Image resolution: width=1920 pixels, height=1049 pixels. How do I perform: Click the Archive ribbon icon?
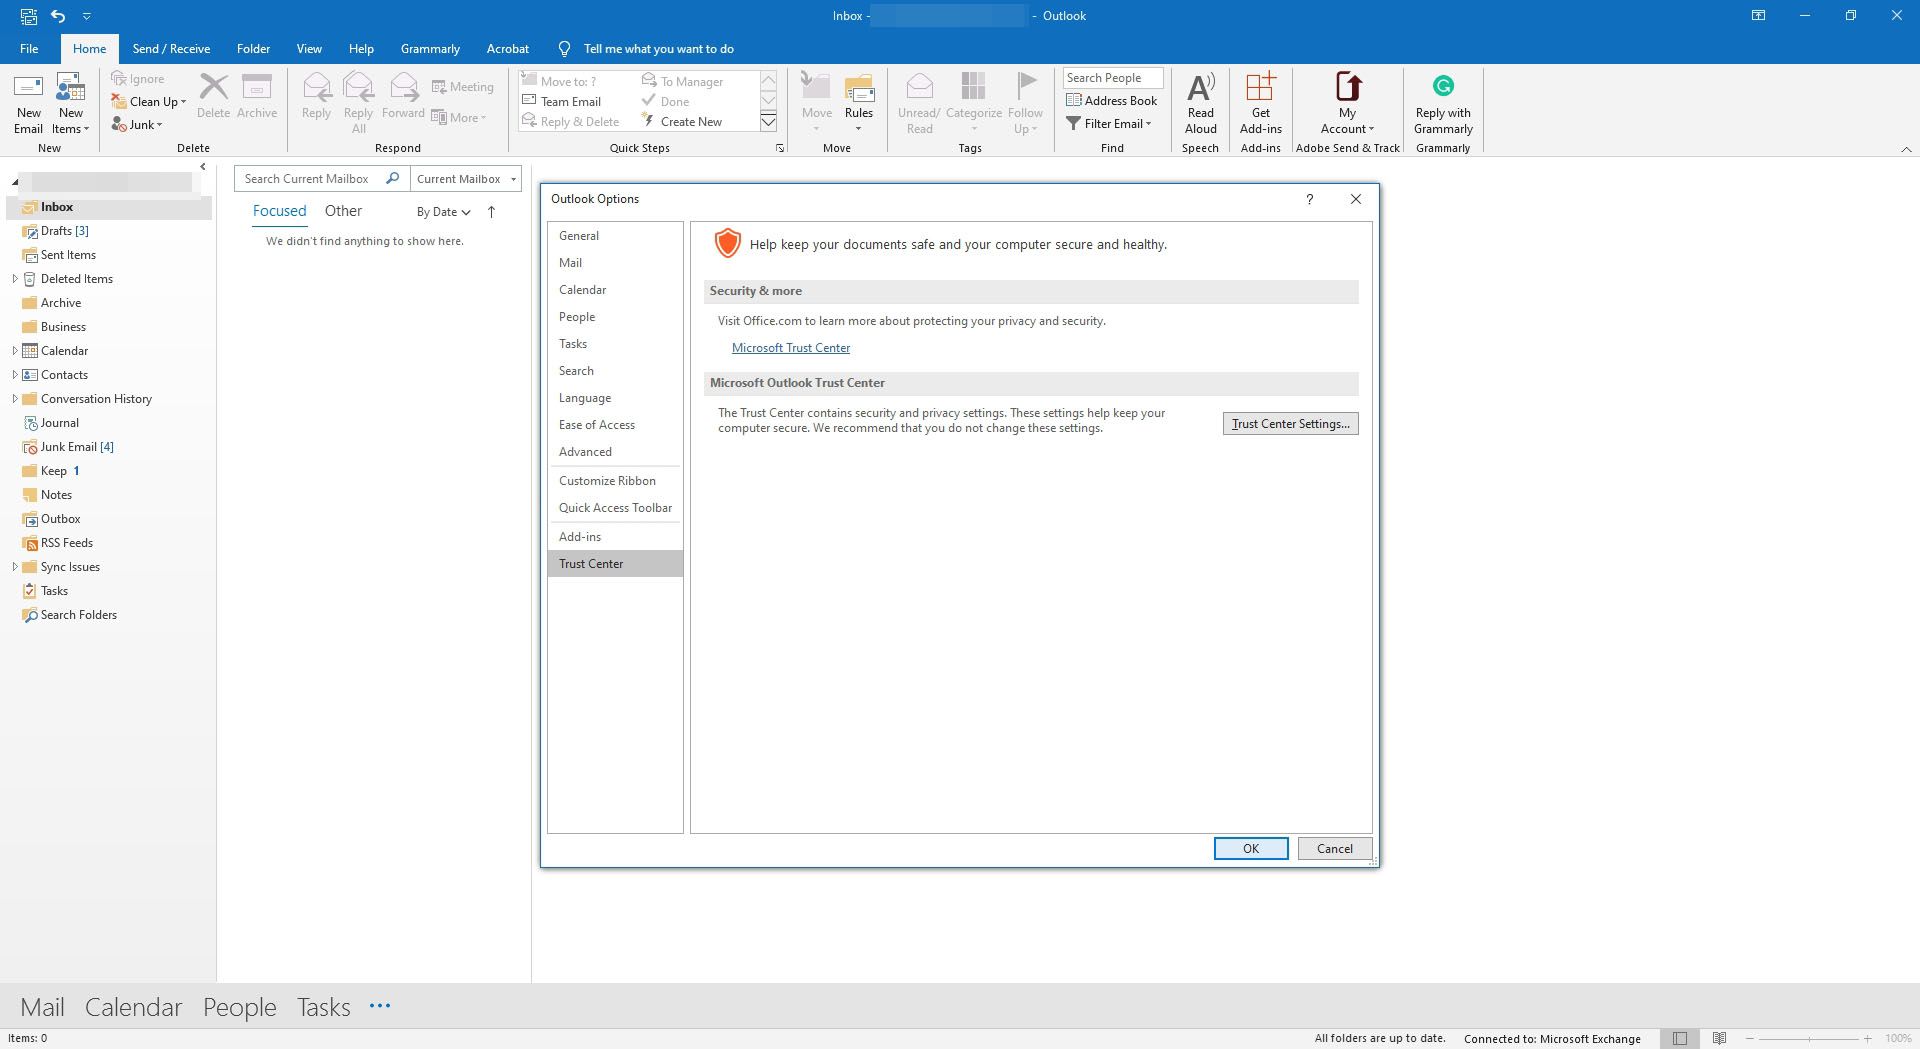[x=257, y=96]
